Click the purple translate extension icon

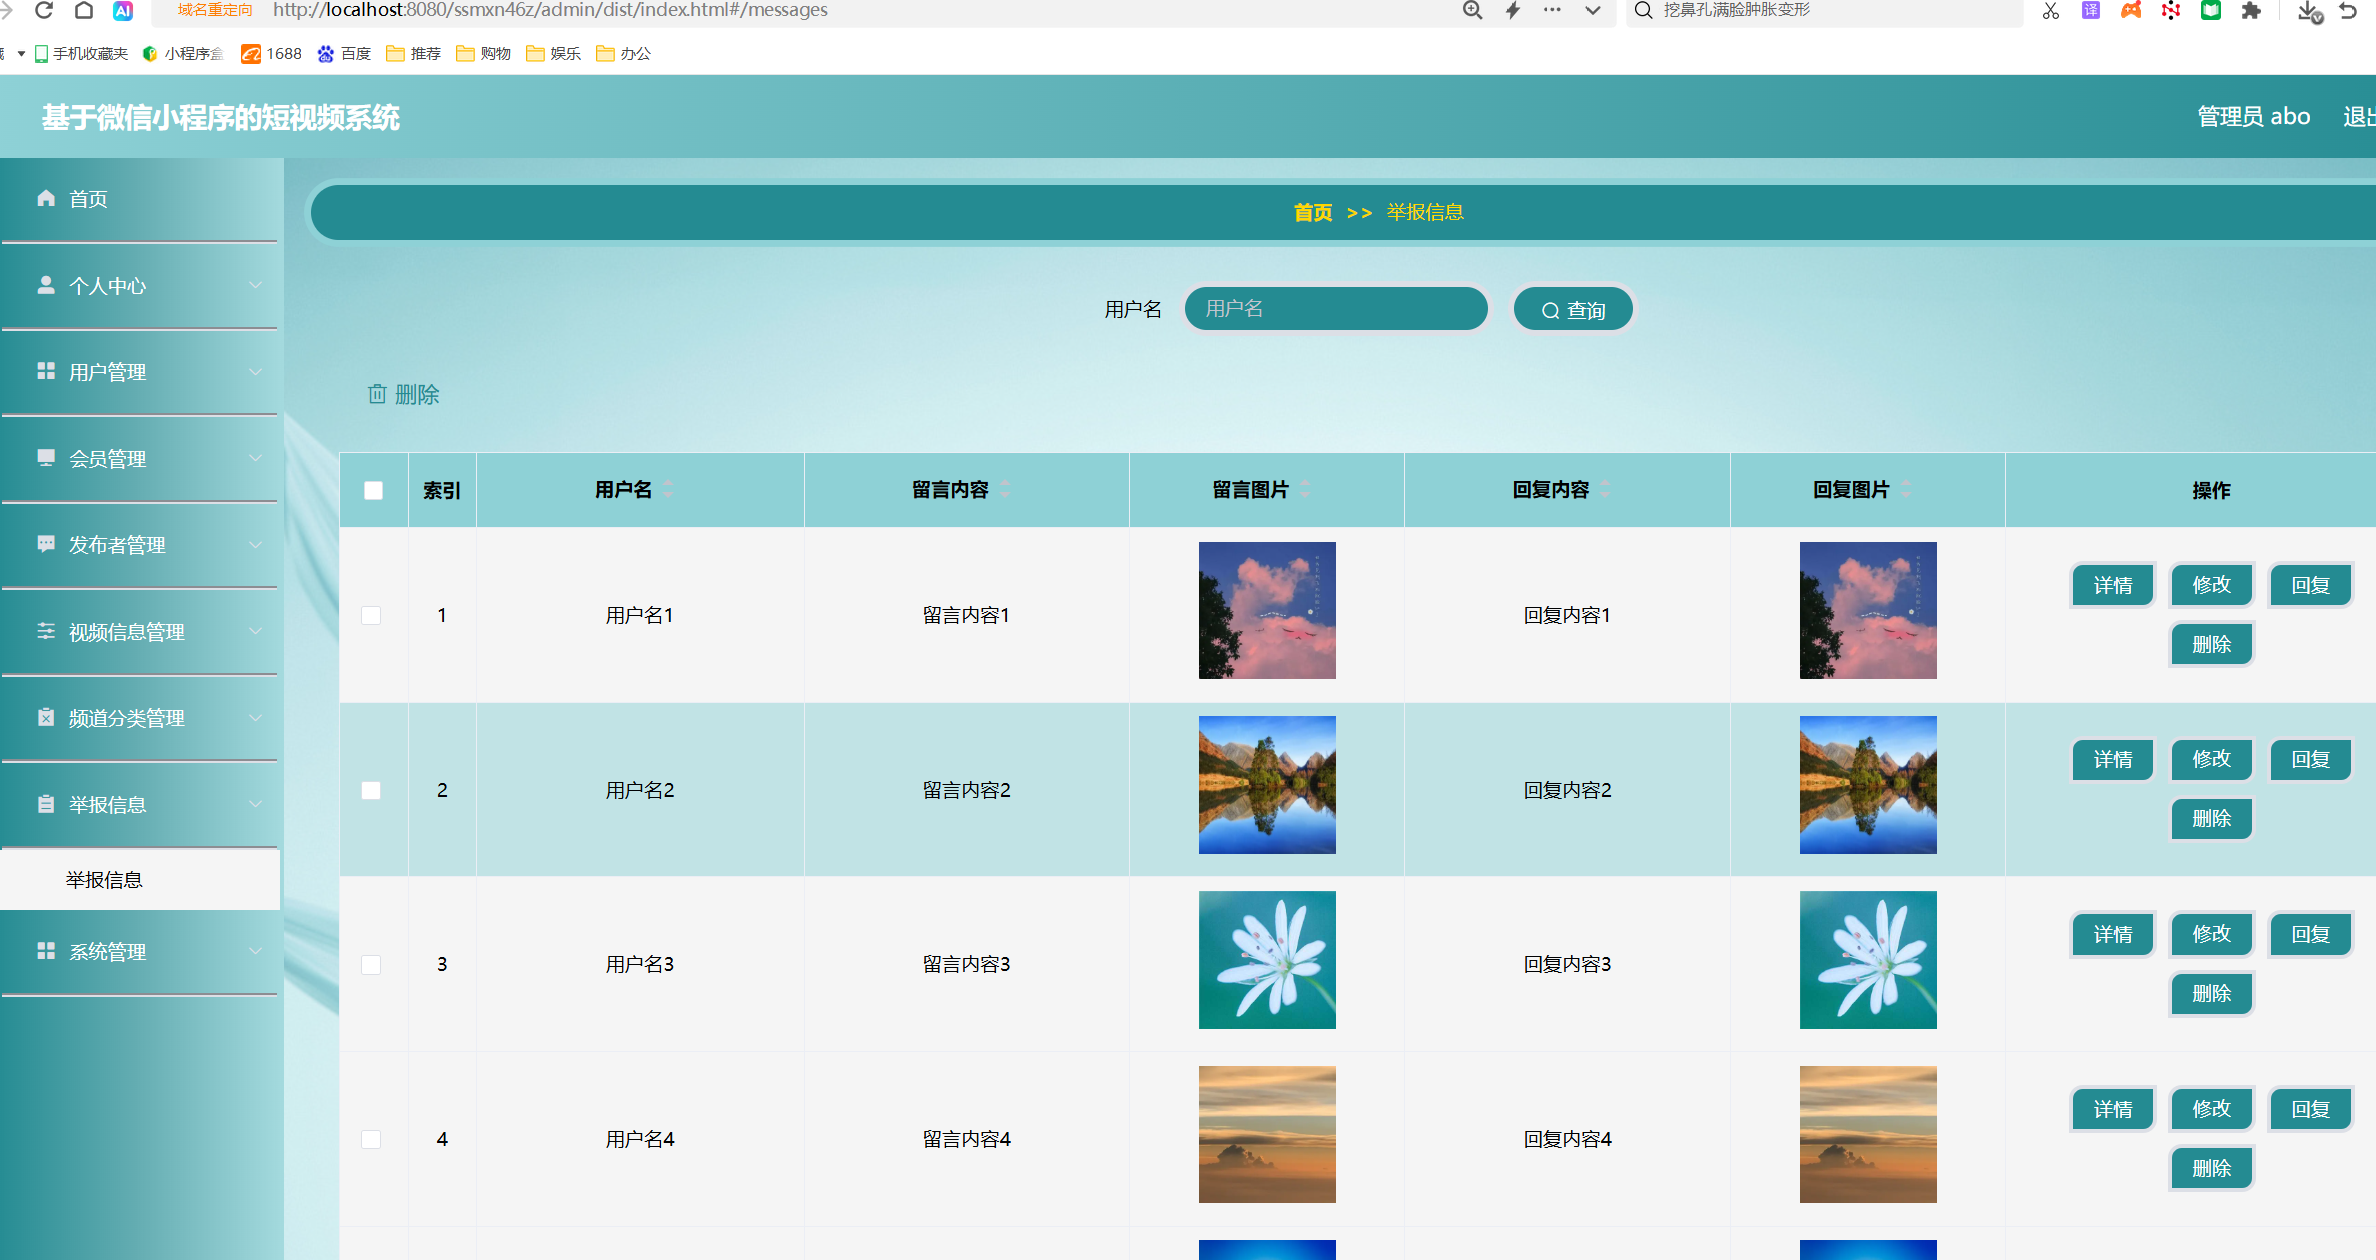click(2091, 10)
